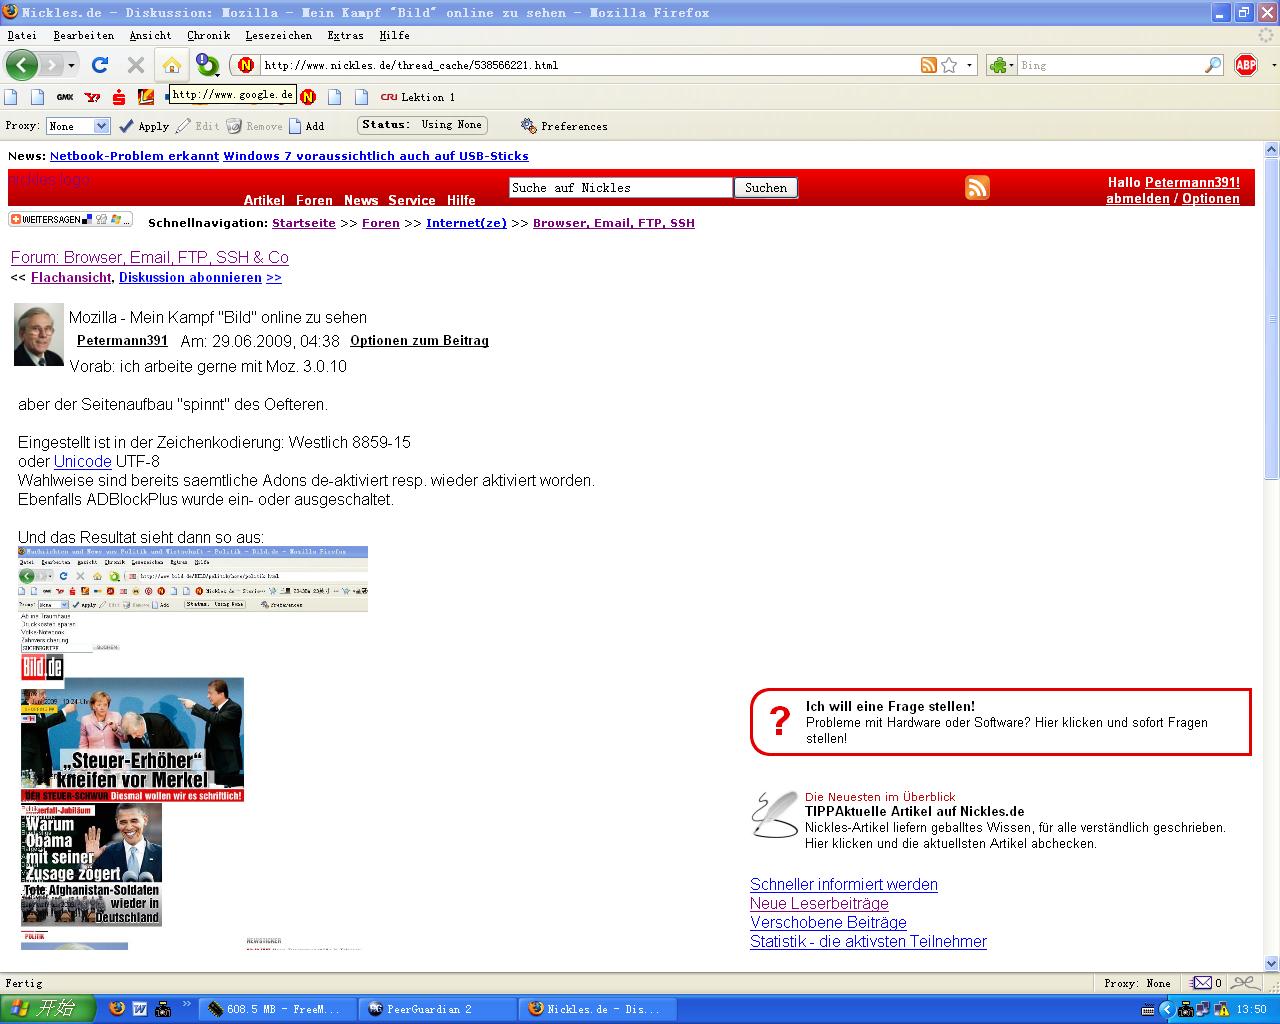Open the red Sparkasse bookmark icon
This screenshot has width=1280, height=1024.
point(119,97)
